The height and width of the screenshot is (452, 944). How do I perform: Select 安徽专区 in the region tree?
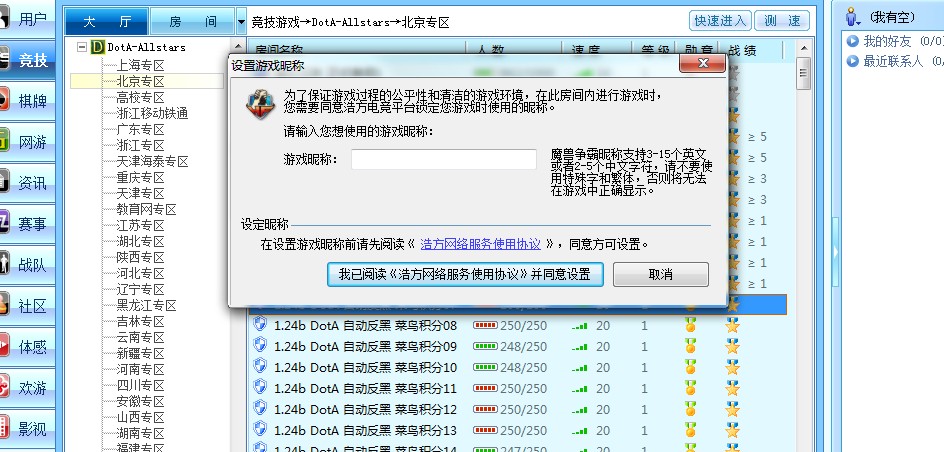coord(140,401)
